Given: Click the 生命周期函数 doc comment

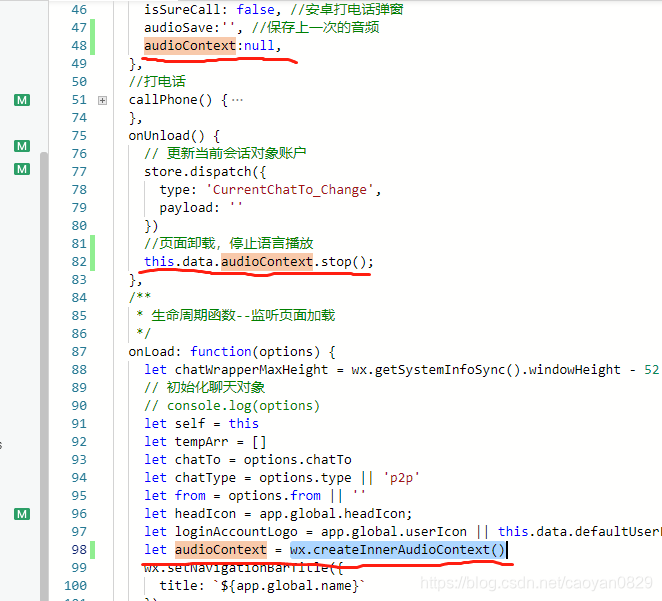Looking at the screenshot, I should coord(236,316).
